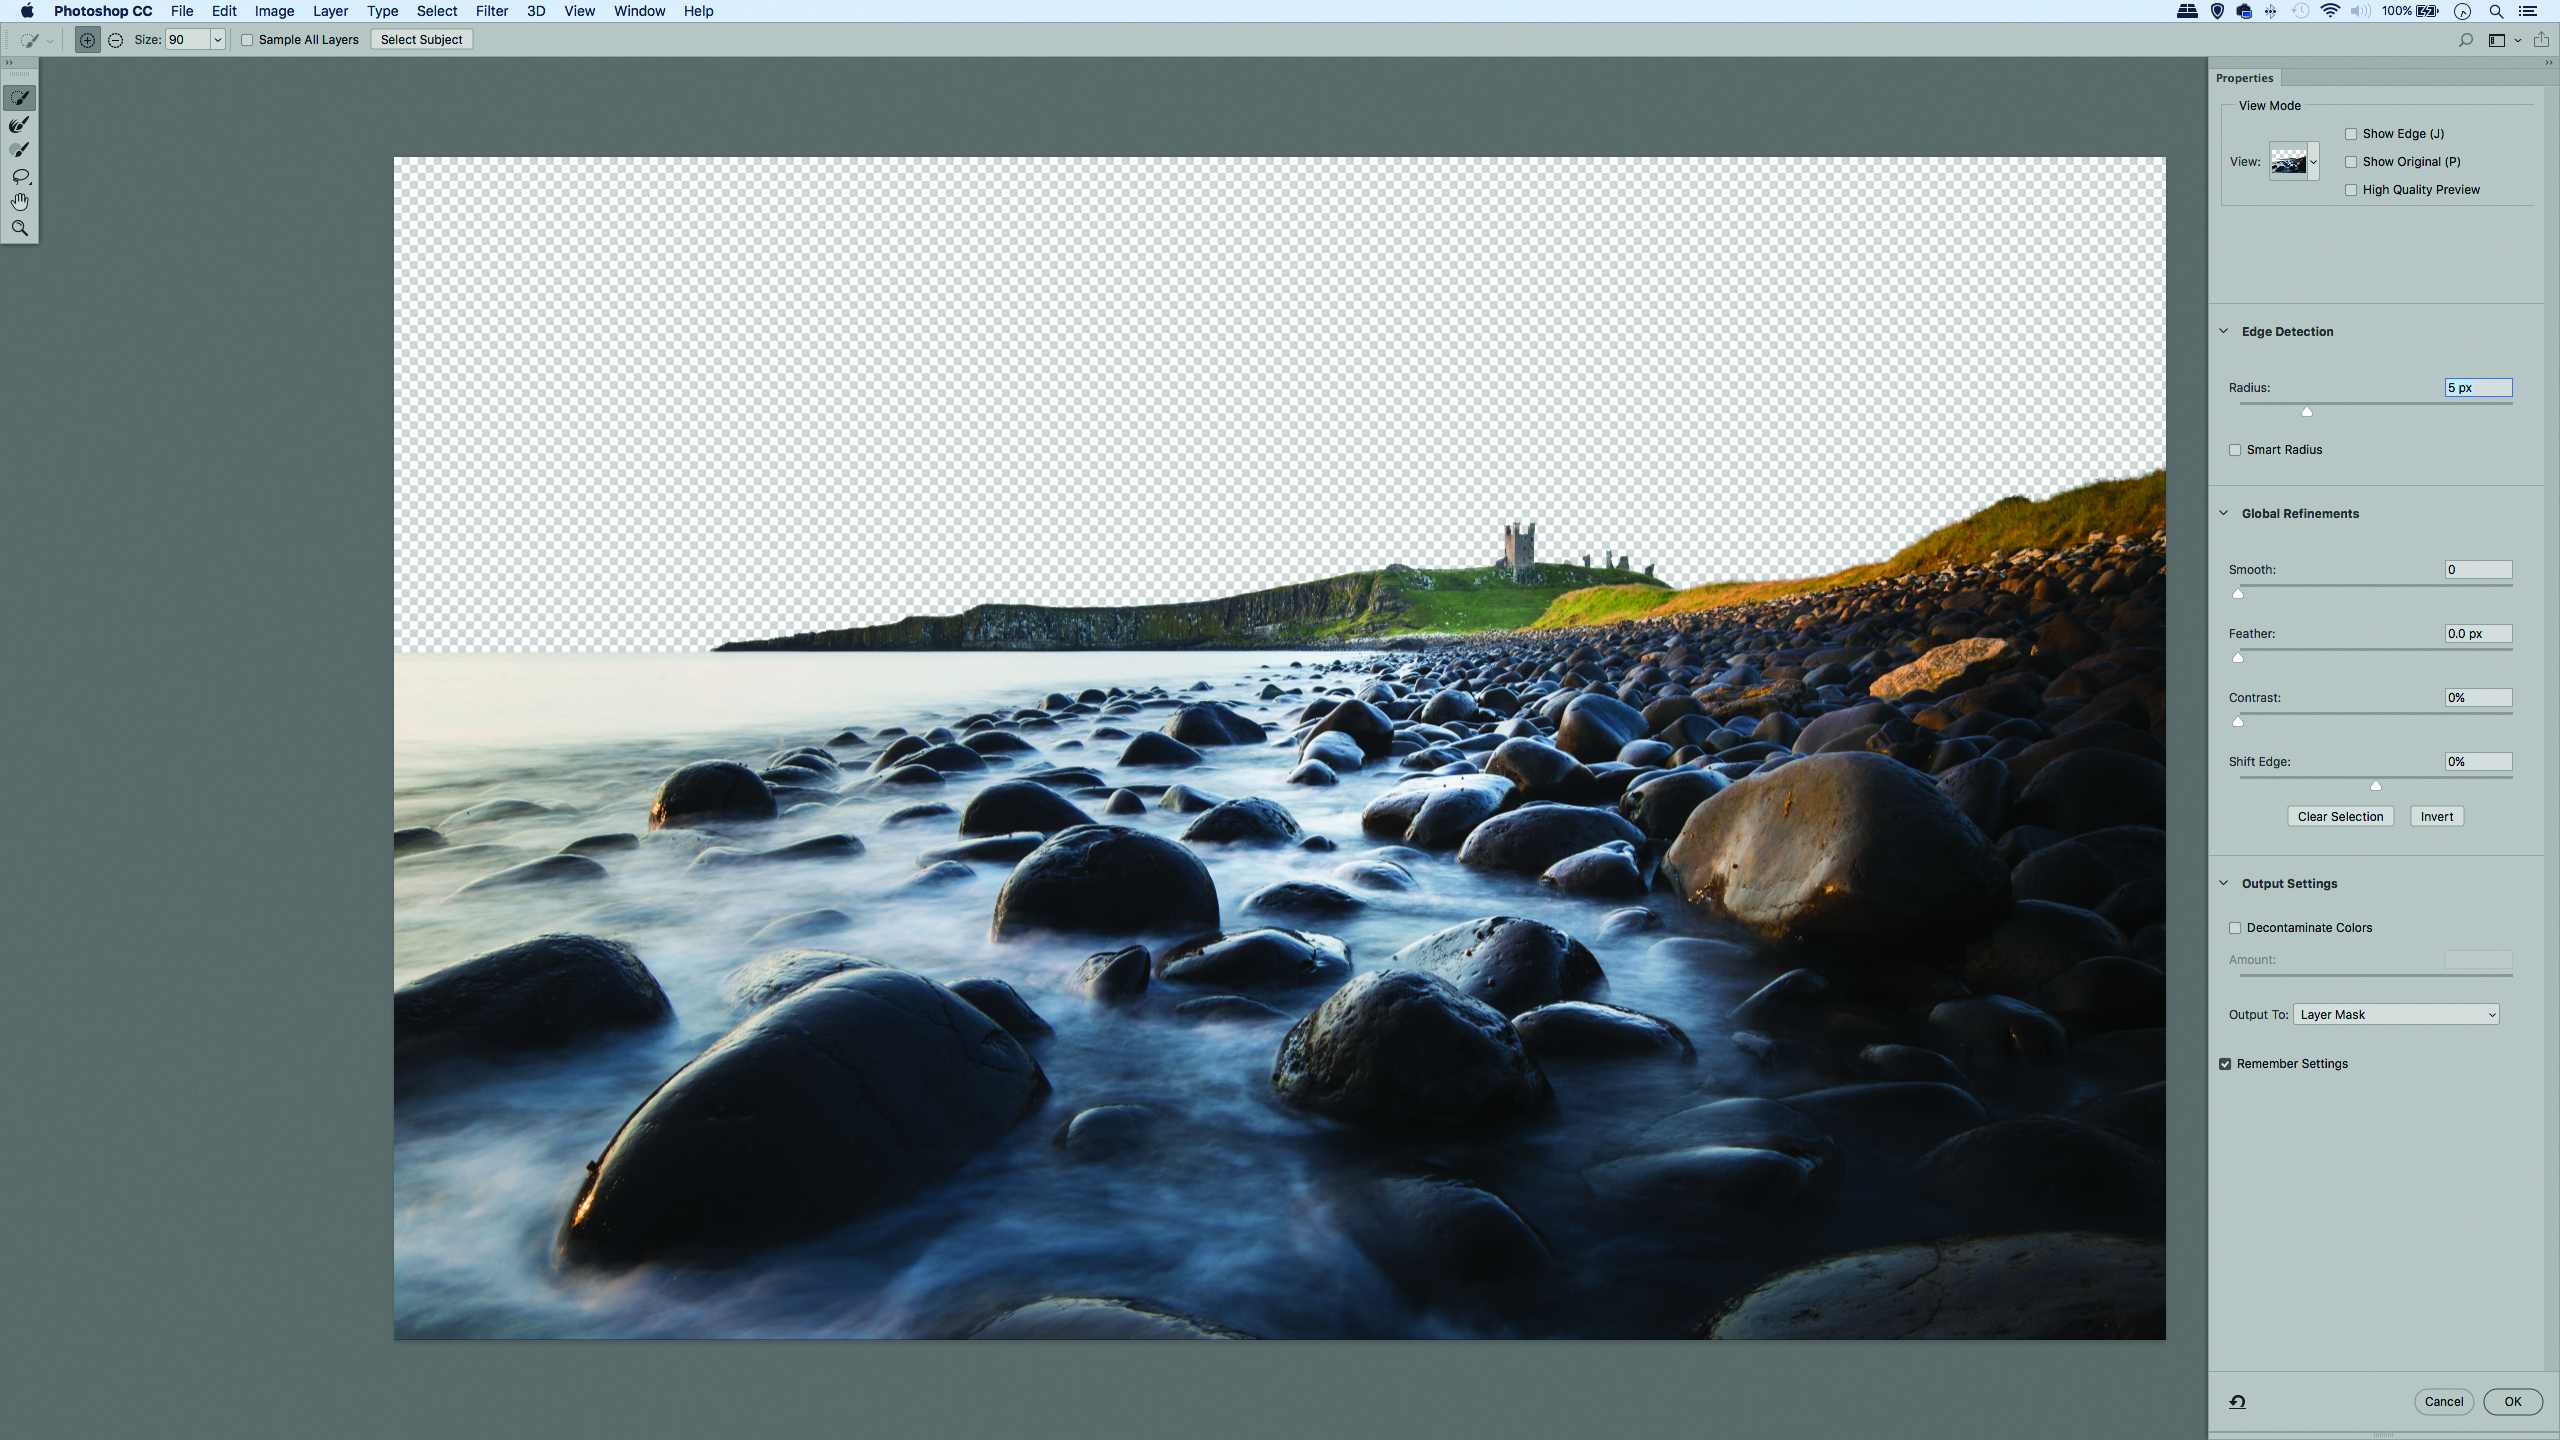Select the Quick Selection tool
Image resolution: width=2560 pixels, height=1440 pixels.
(x=20, y=98)
